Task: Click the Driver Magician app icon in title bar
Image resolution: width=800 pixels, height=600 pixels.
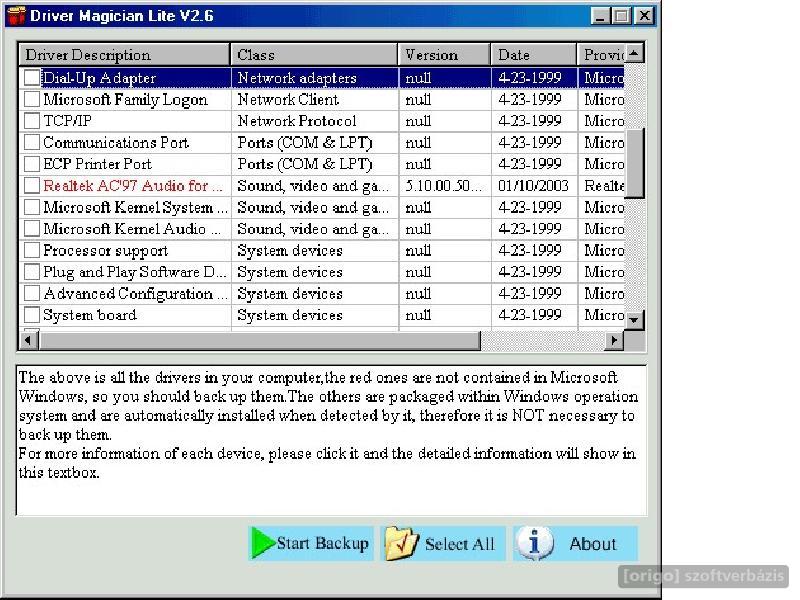Action: (x=16, y=15)
